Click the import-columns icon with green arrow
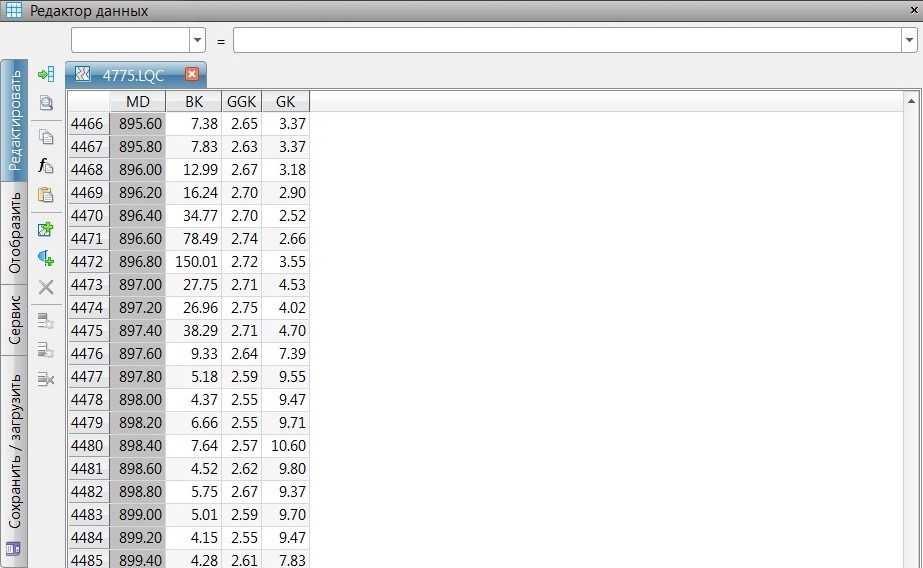Image resolution: width=923 pixels, height=568 pixels. tap(46, 74)
